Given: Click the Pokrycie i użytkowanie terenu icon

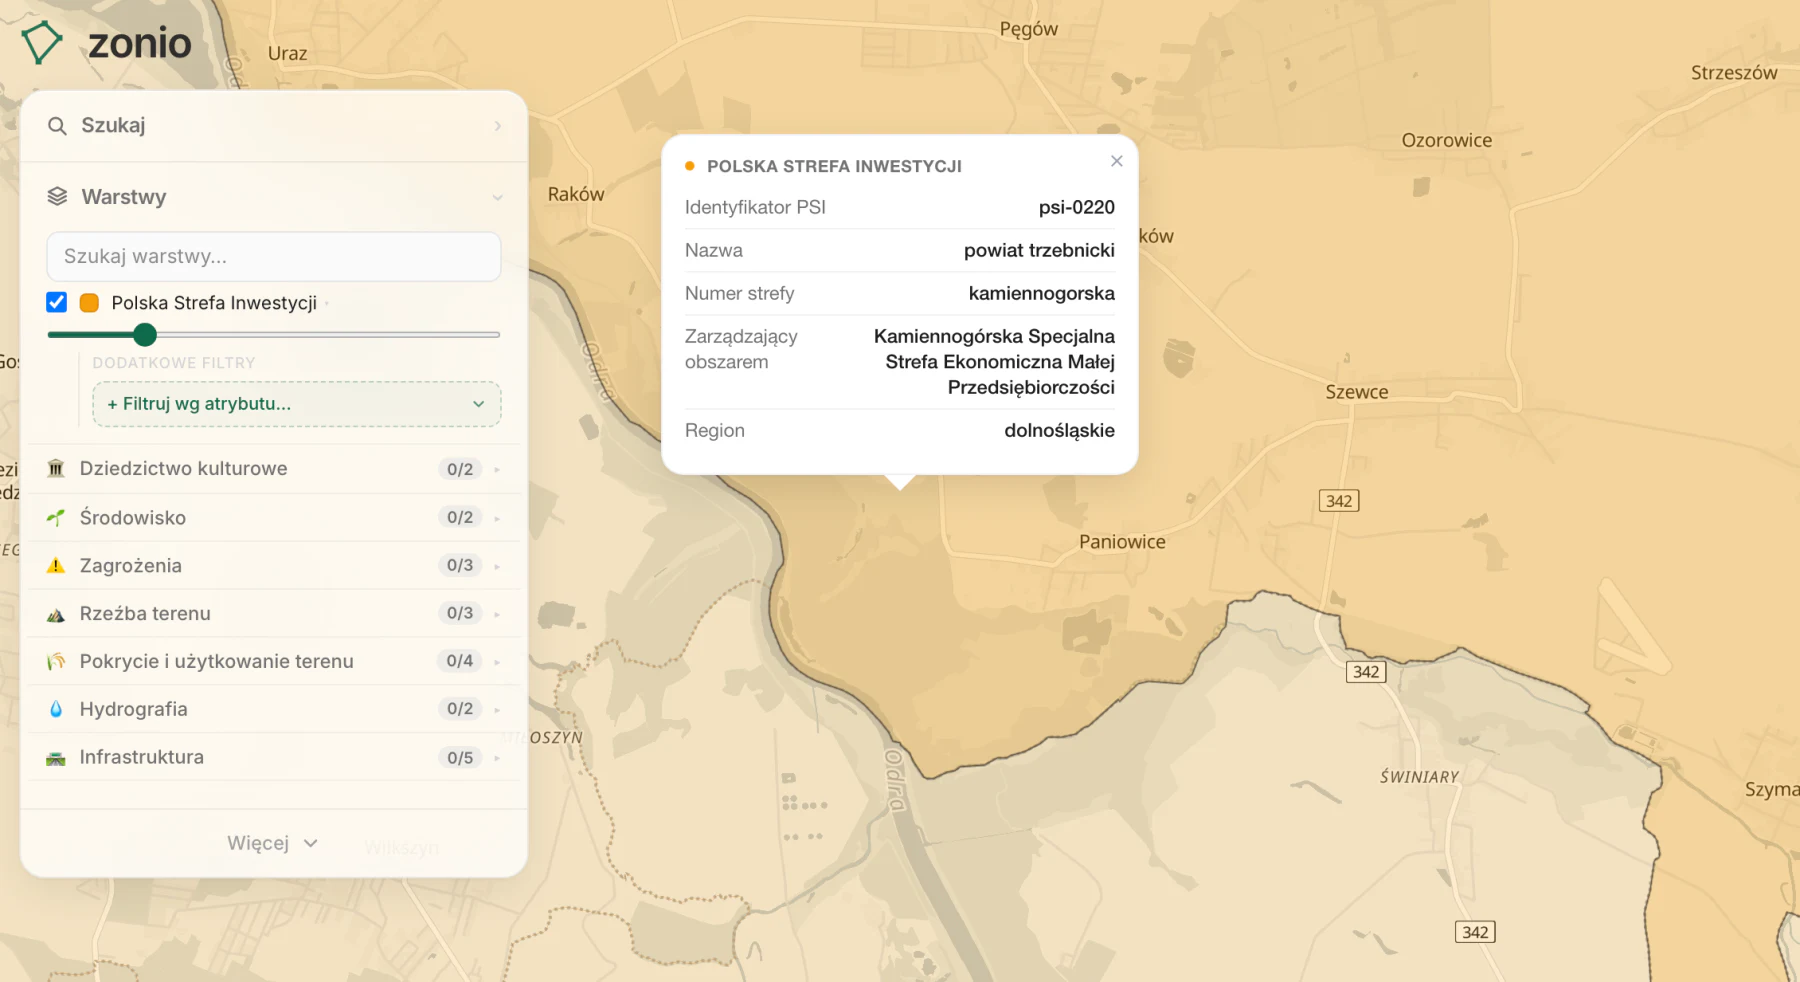Looking at the screenshot, I should pos(56,661).
